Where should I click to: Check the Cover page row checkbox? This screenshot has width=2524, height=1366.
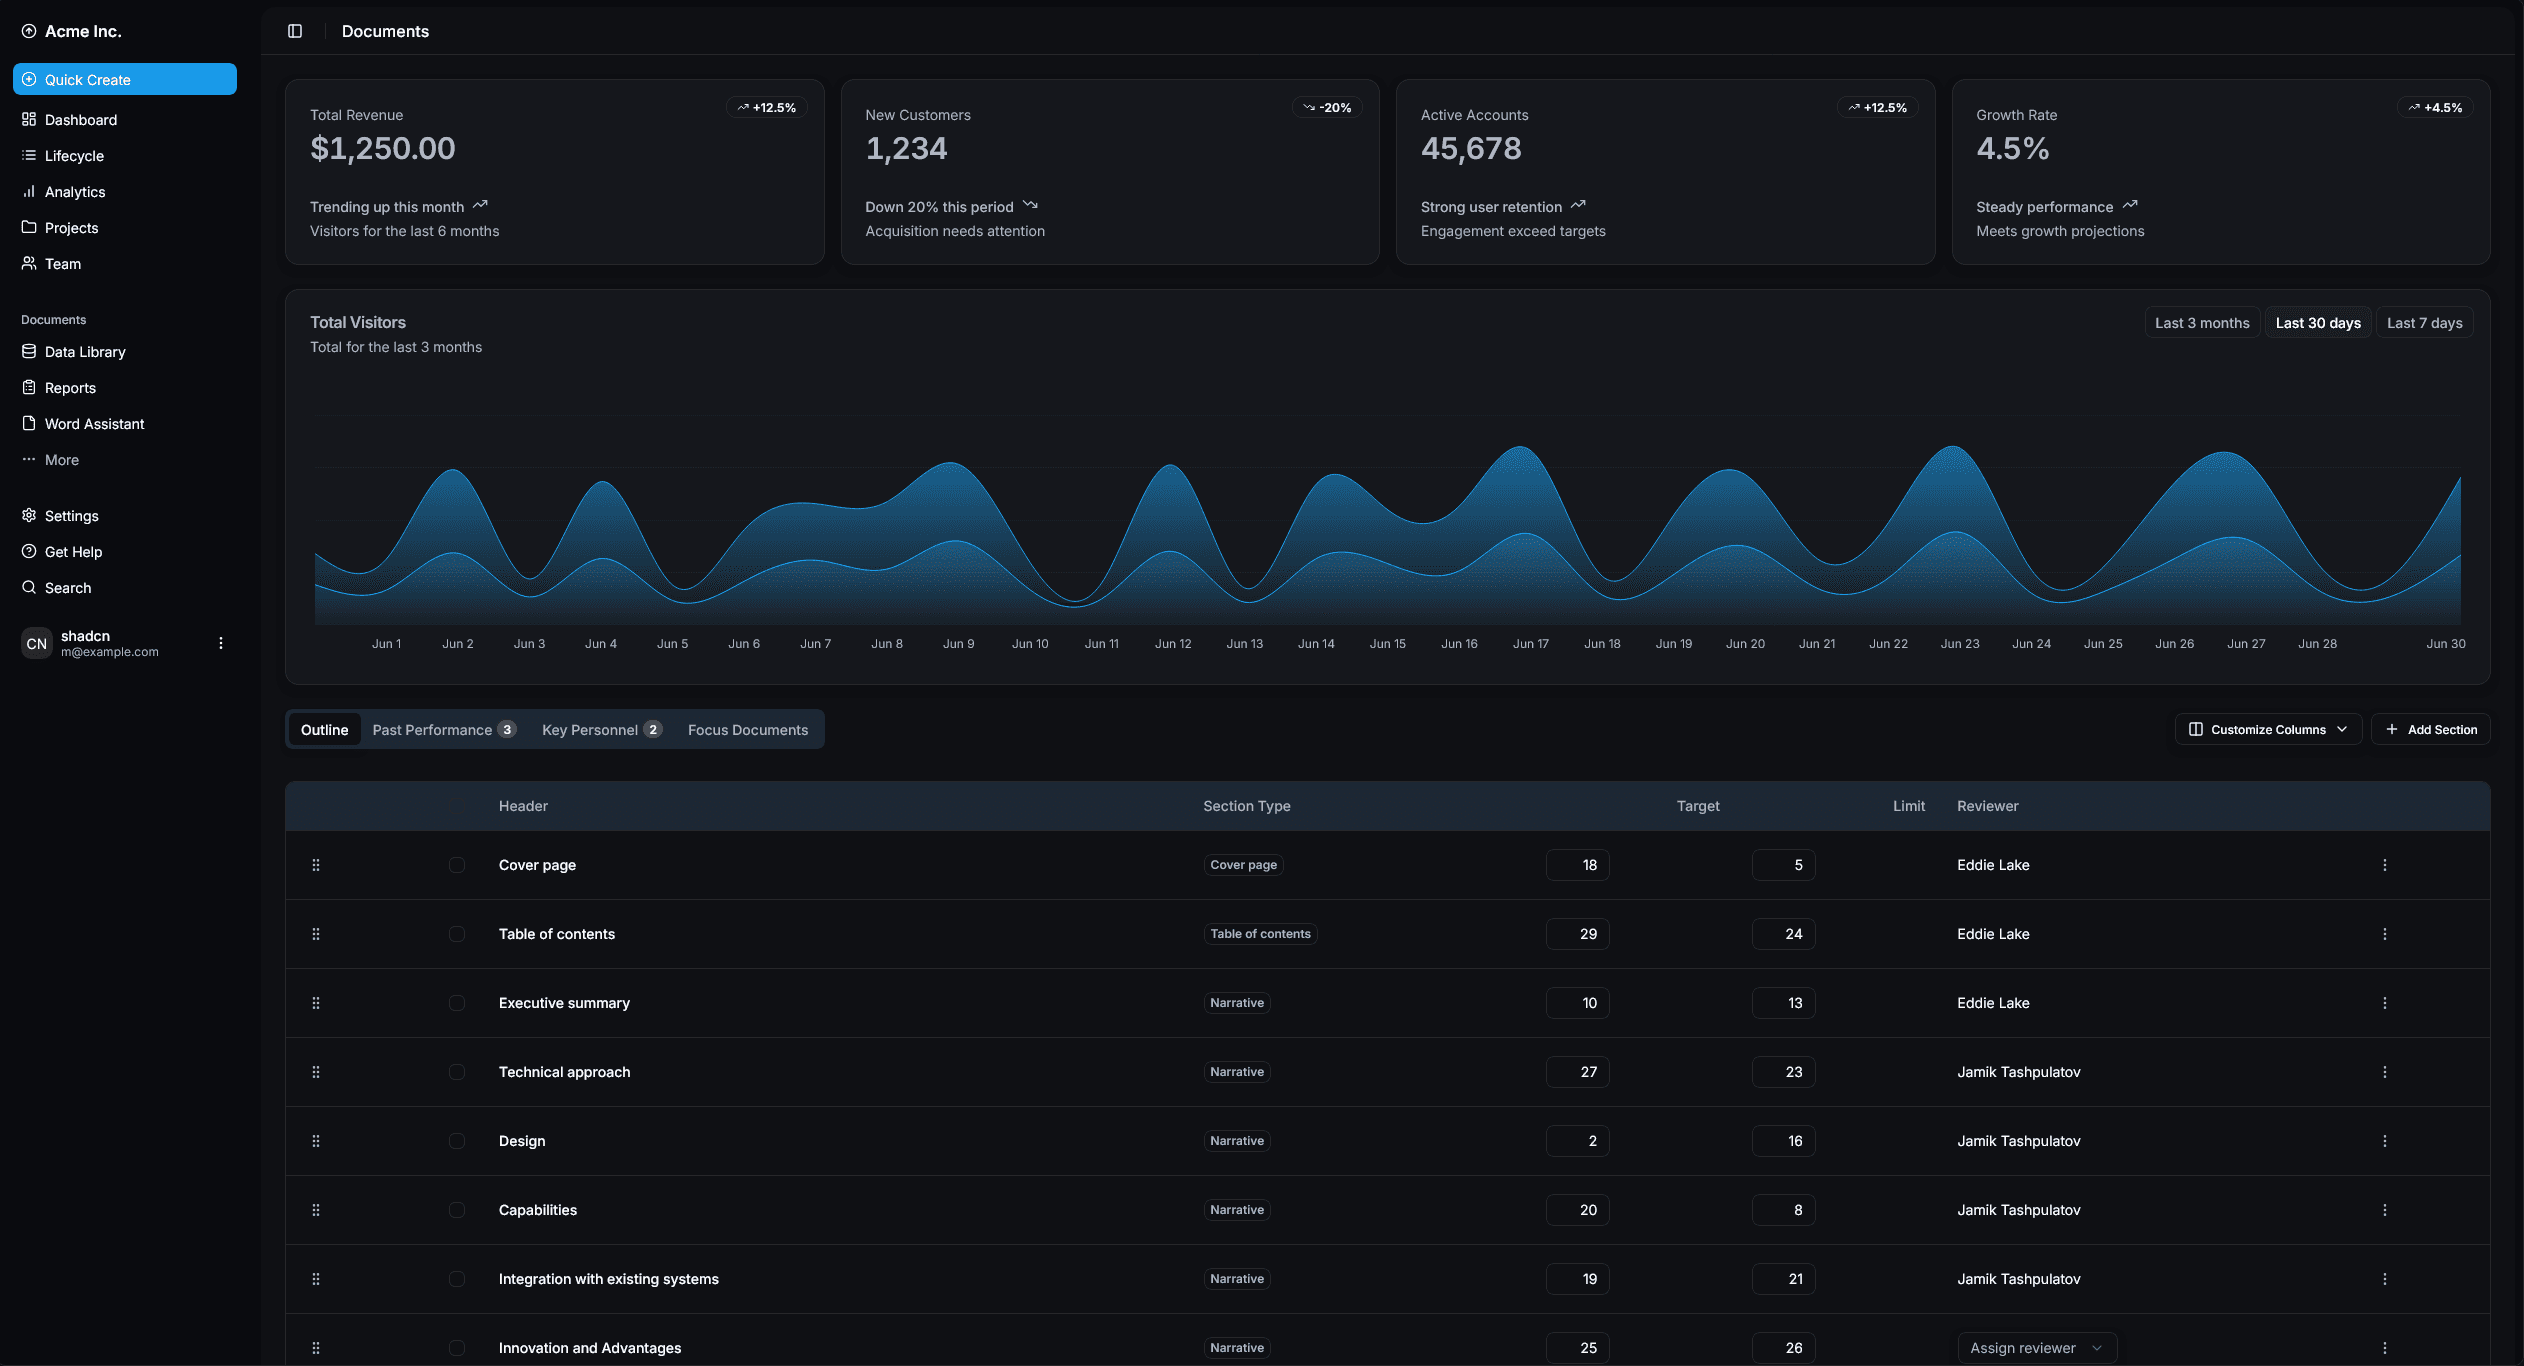click(457, 865)
